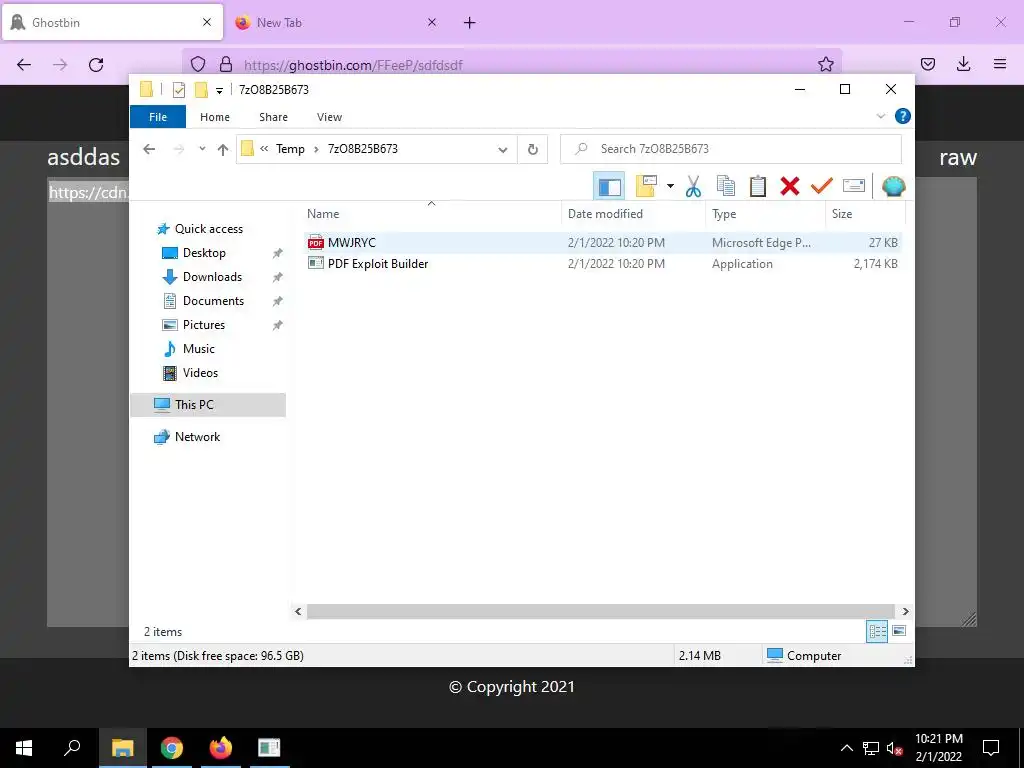Open Firefox application hamburger menu
Screen dimensions: 1024x768
1000,64
